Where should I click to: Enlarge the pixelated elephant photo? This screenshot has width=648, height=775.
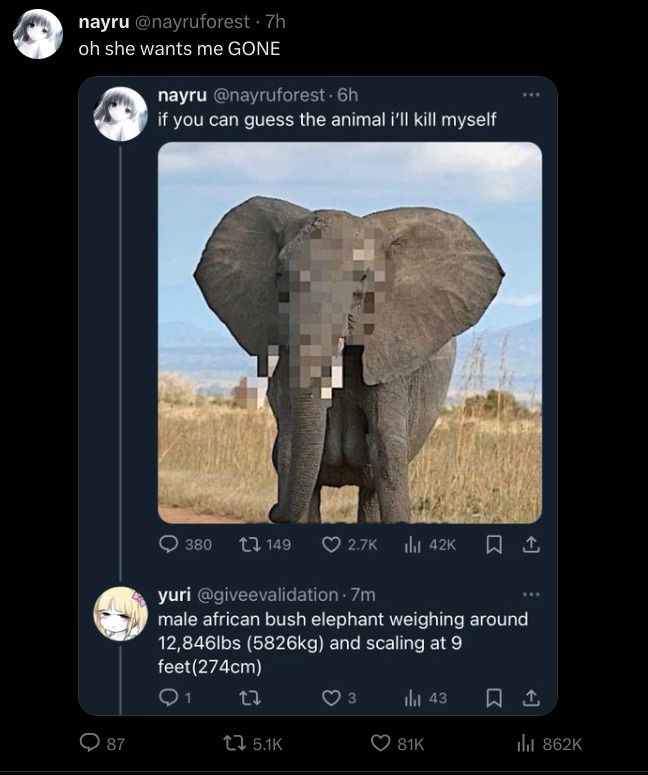(x=349, y=333)
